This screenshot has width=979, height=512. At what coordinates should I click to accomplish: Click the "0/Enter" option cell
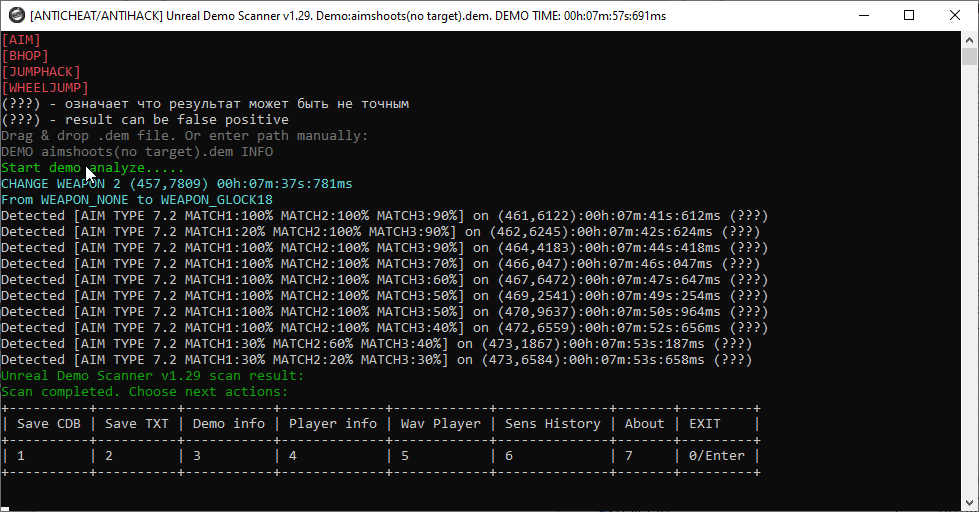tap(717, 456)
